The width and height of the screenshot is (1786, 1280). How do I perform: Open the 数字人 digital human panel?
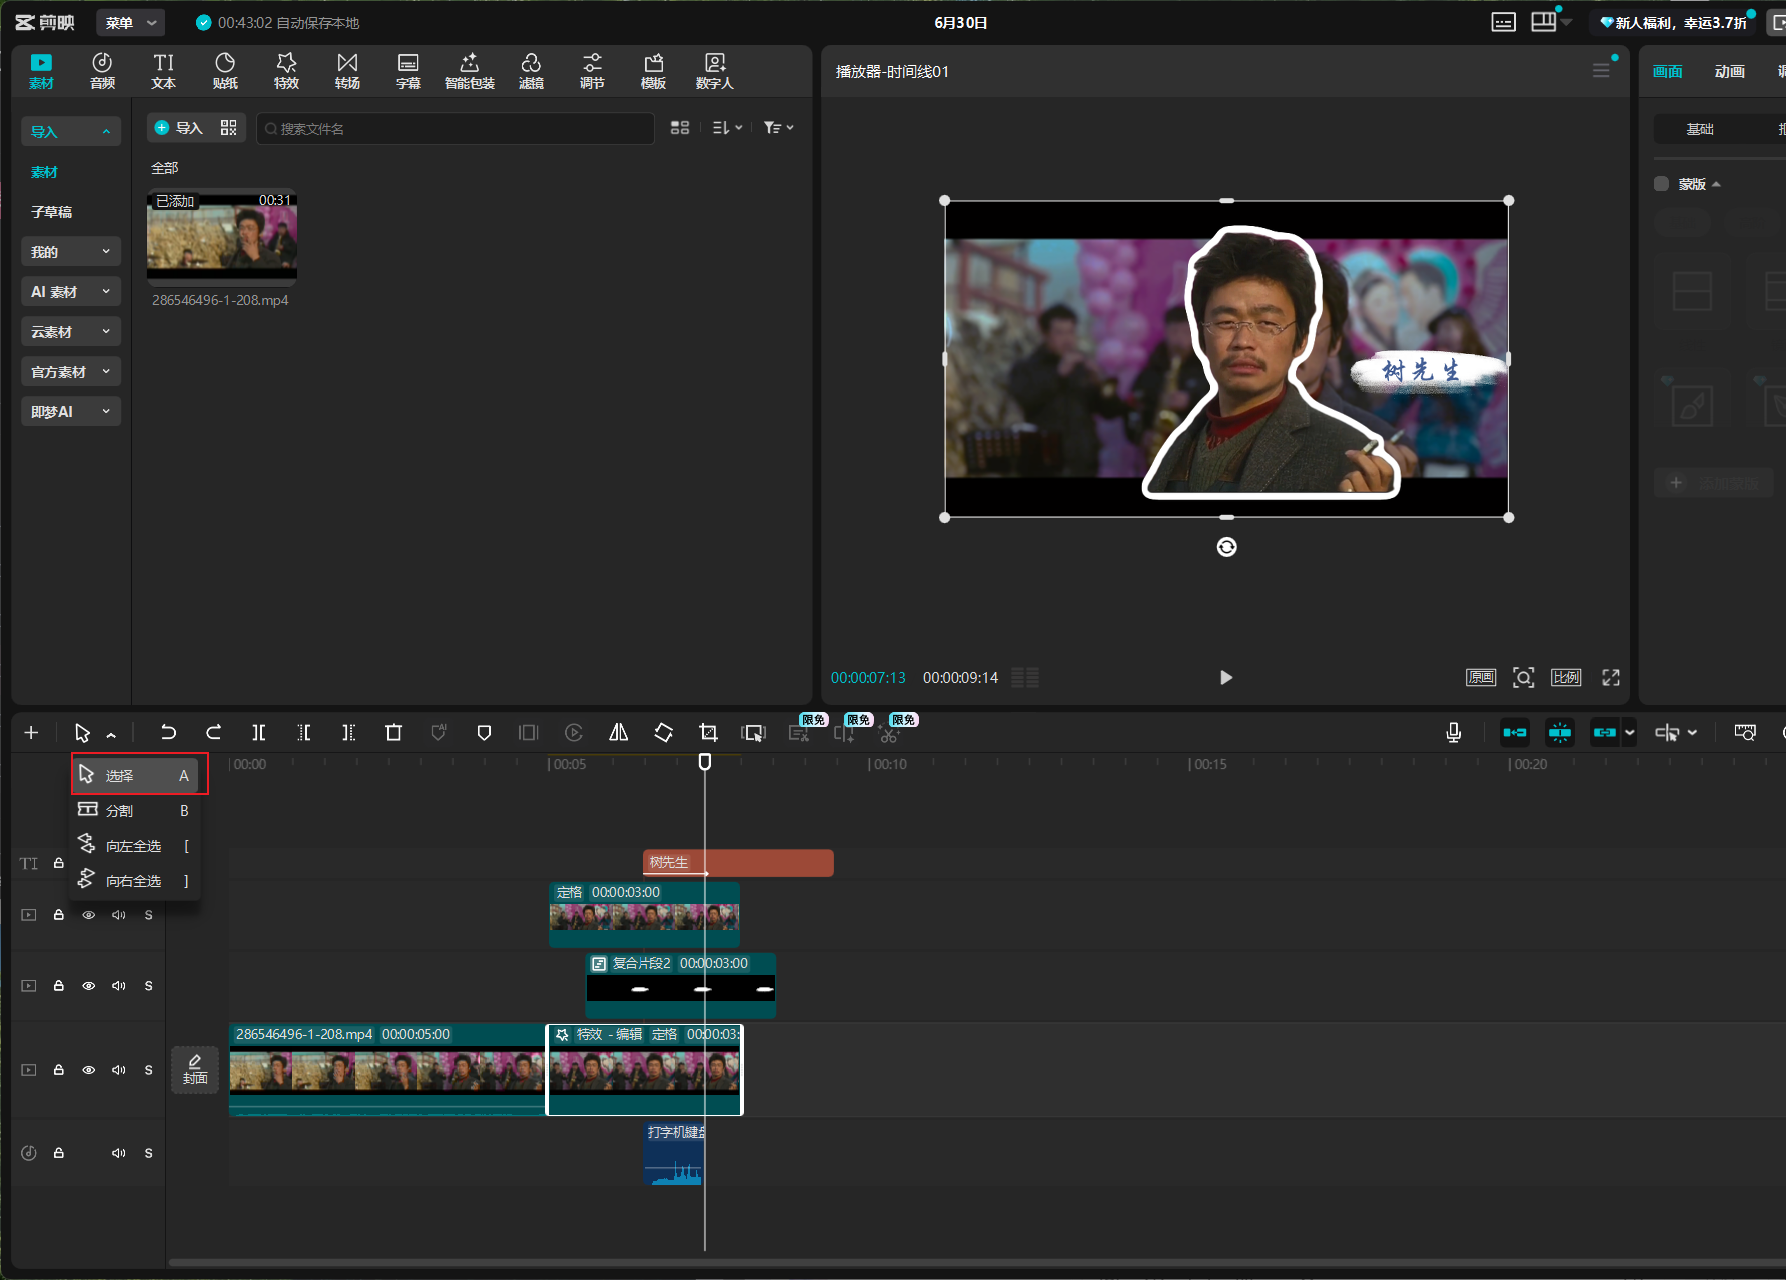[715, 71]
